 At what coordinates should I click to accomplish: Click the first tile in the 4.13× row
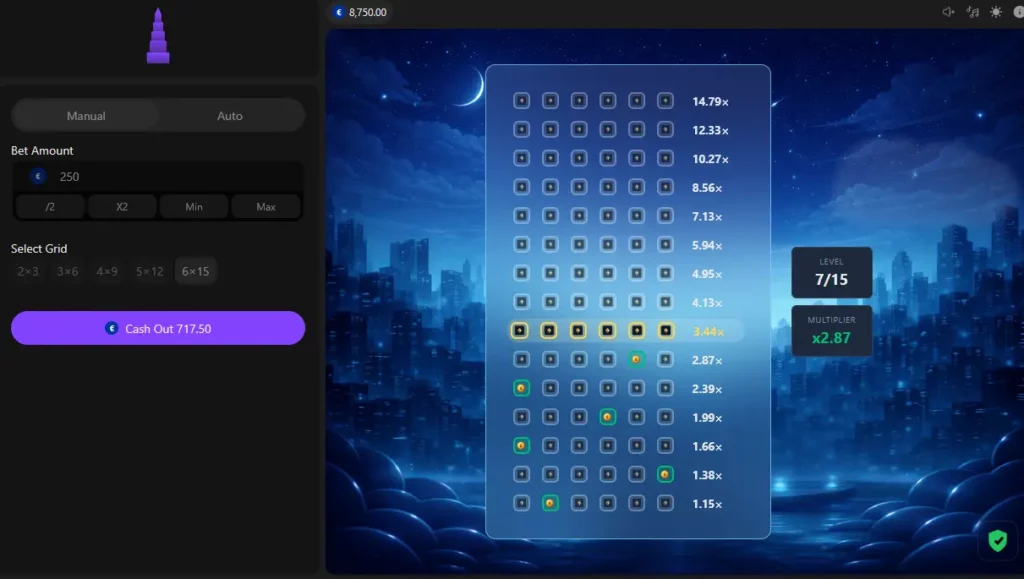521,302
